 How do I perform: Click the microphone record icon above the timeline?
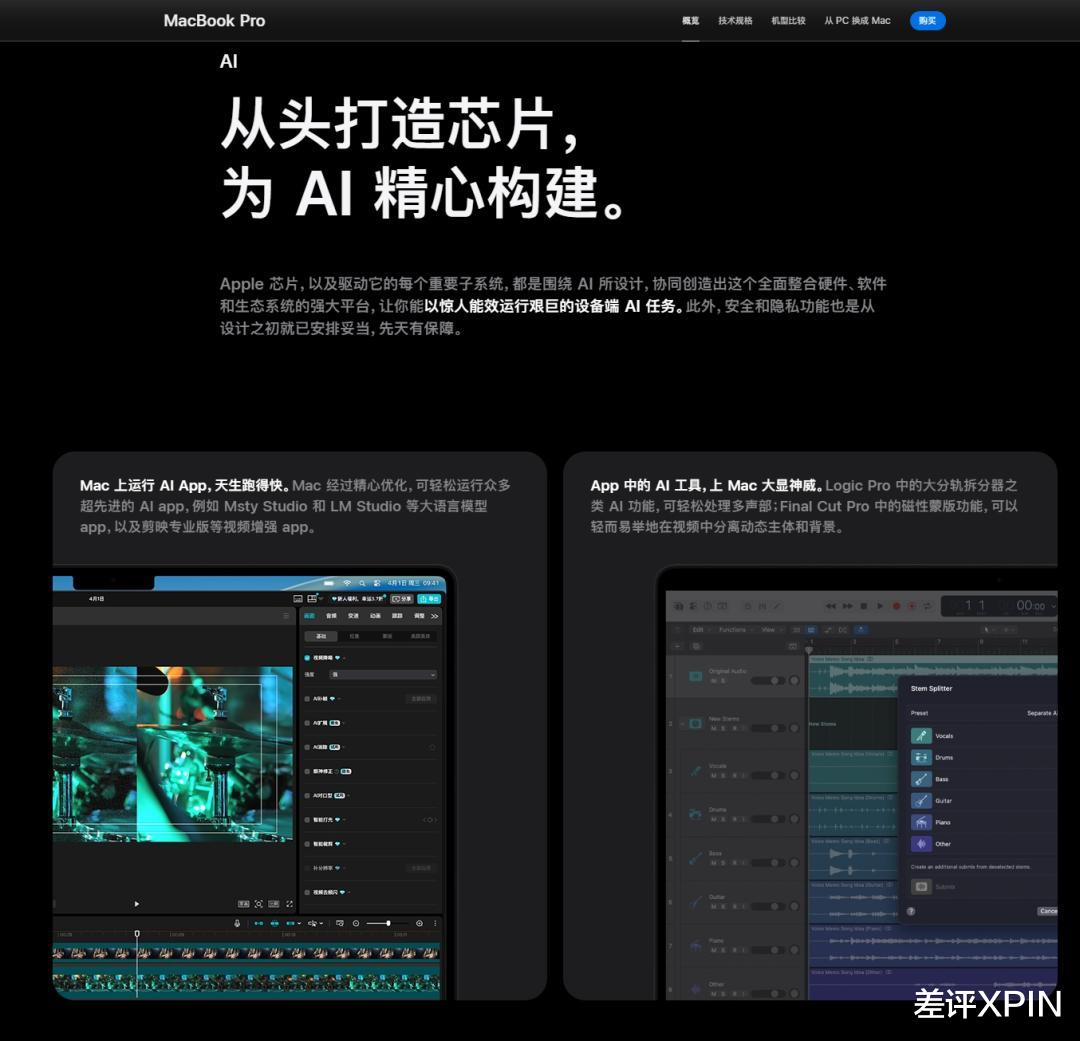click(237, 923)
